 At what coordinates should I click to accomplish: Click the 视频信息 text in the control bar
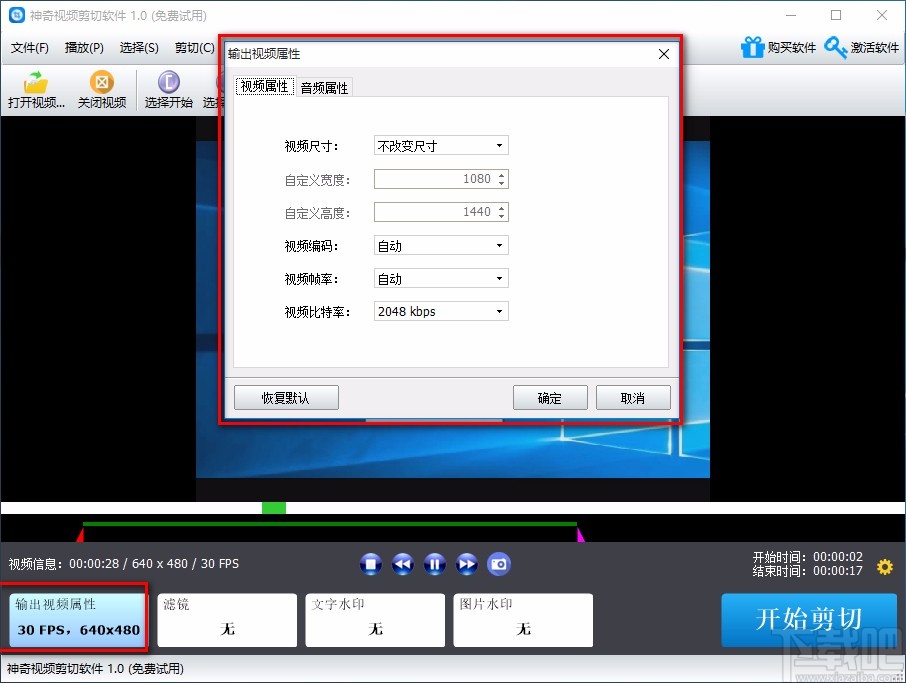coord(124,564)
